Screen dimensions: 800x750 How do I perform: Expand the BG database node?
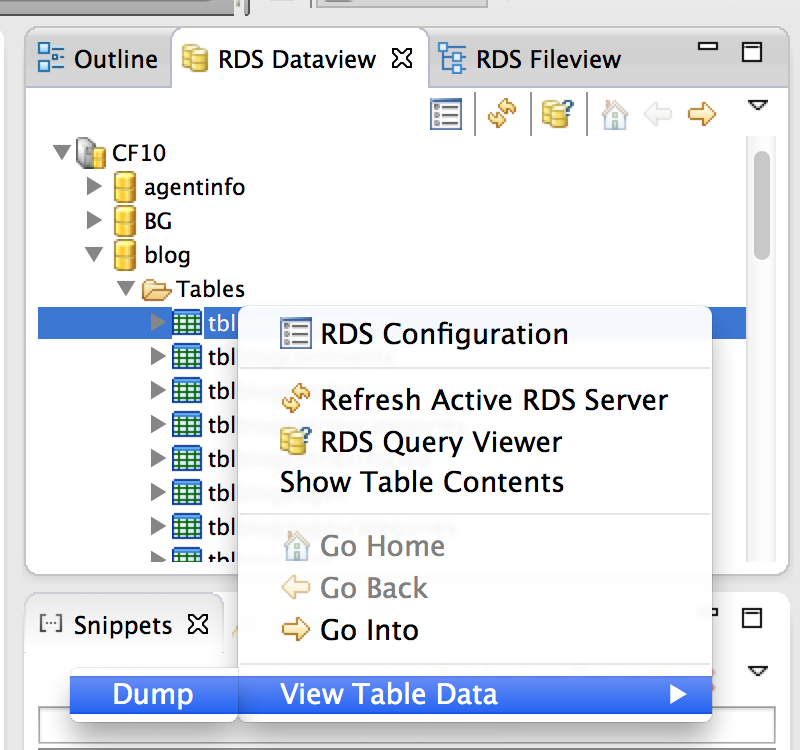click(x=94, y=220)
